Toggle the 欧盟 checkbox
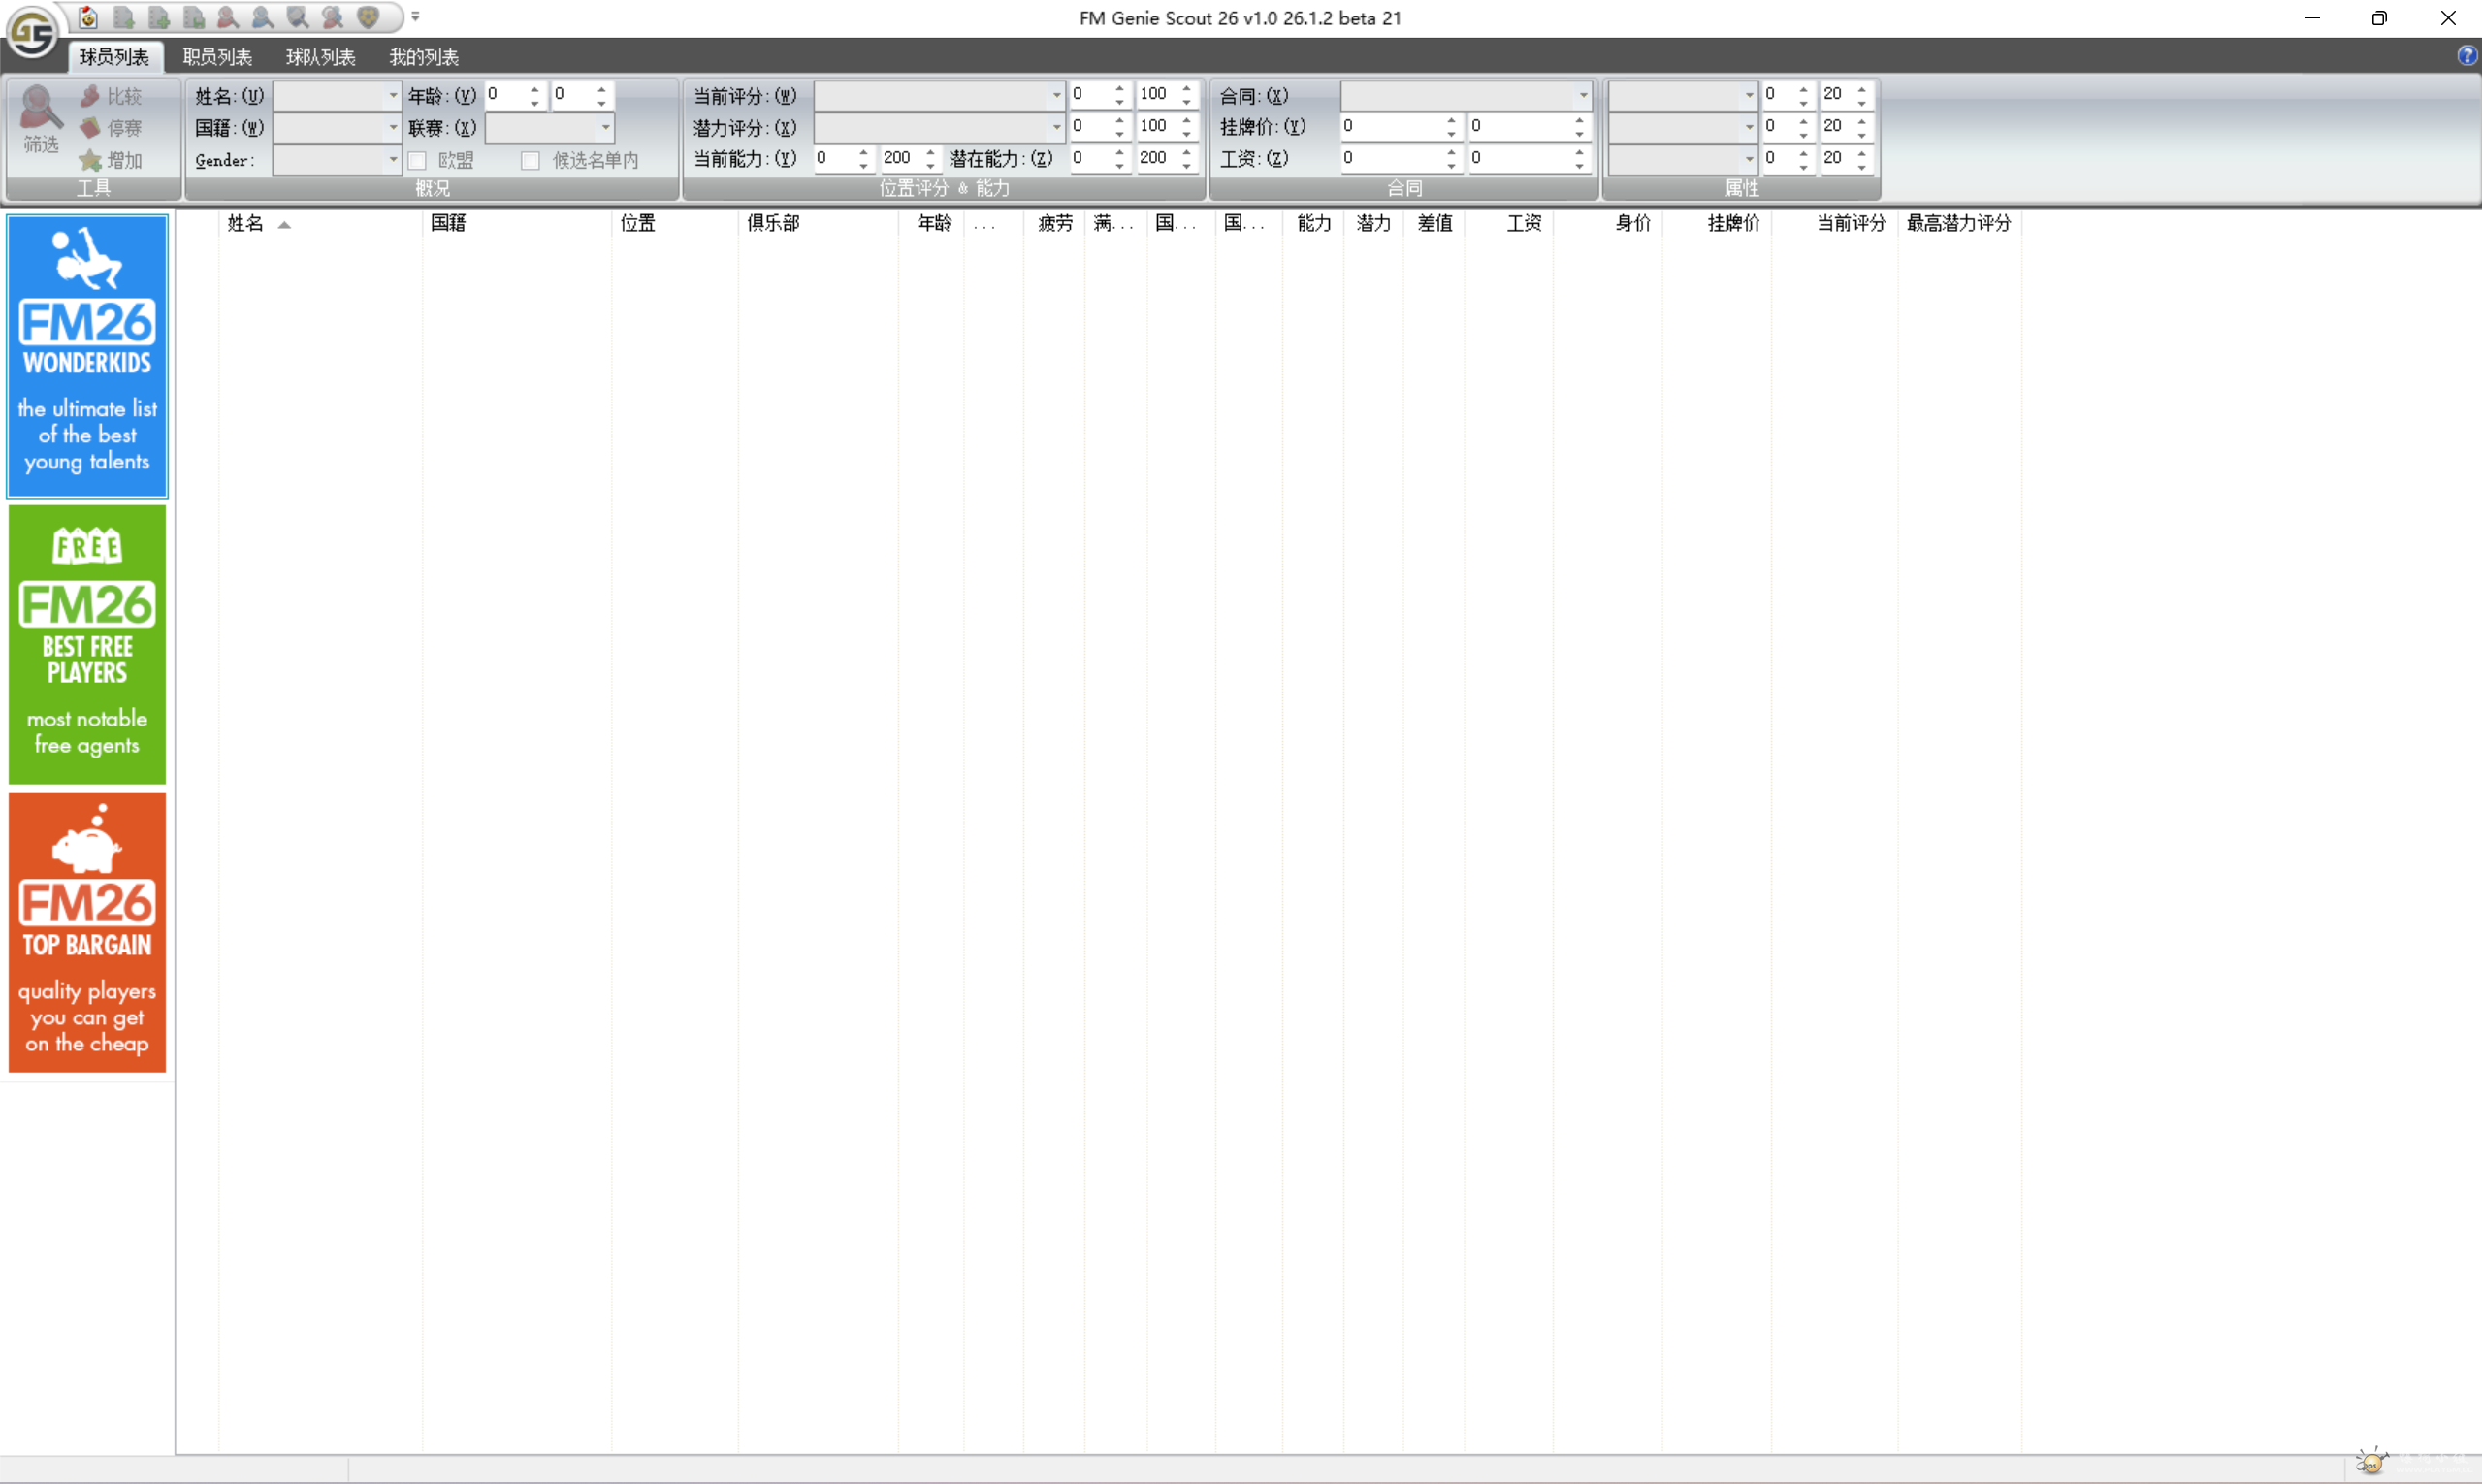Screen dimensions: 2482x1484 pyautogui.click(x=418, y=160)
